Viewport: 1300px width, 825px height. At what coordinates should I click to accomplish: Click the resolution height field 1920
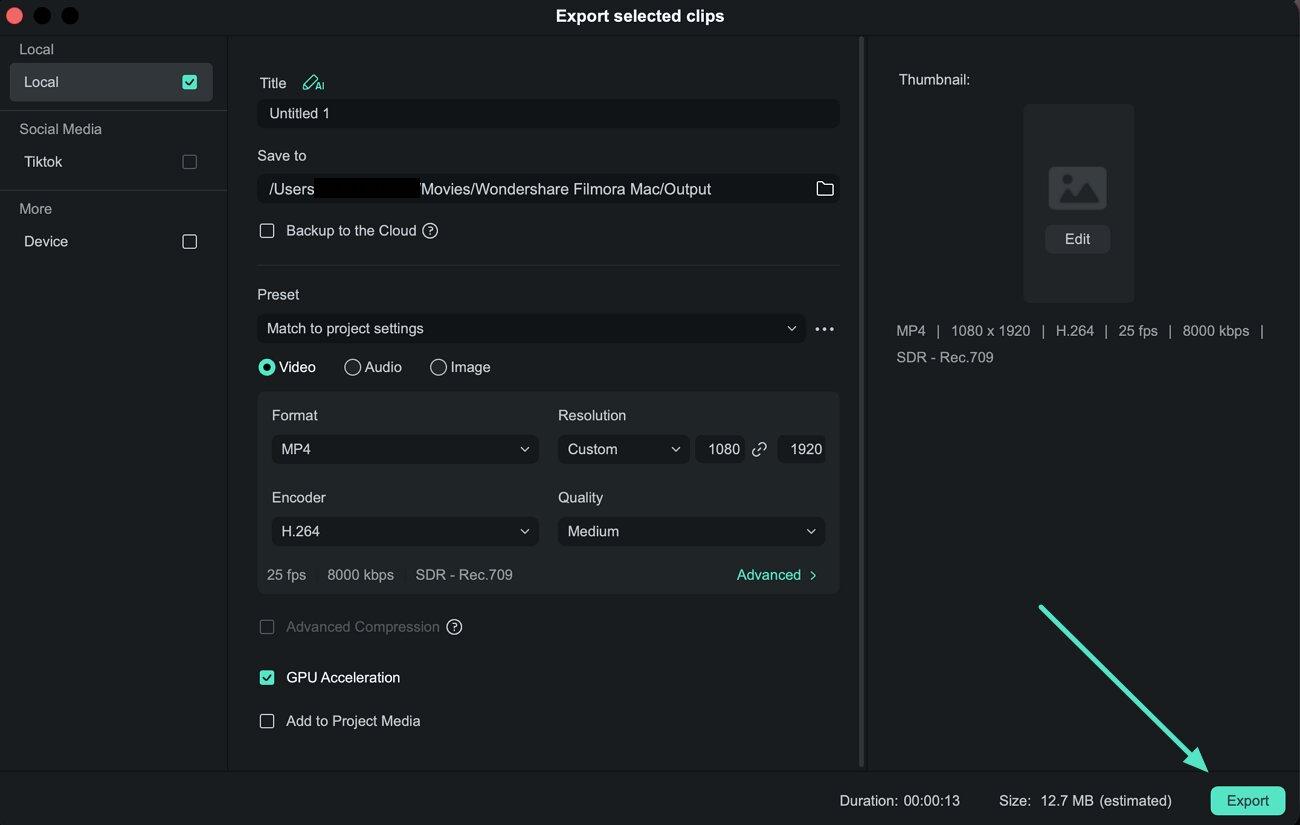coord(804,450)
